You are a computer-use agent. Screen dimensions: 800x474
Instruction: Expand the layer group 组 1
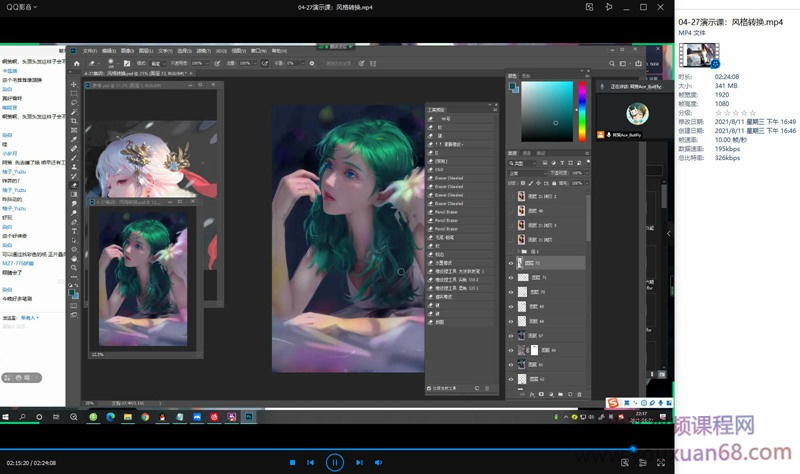pos(519,250)
